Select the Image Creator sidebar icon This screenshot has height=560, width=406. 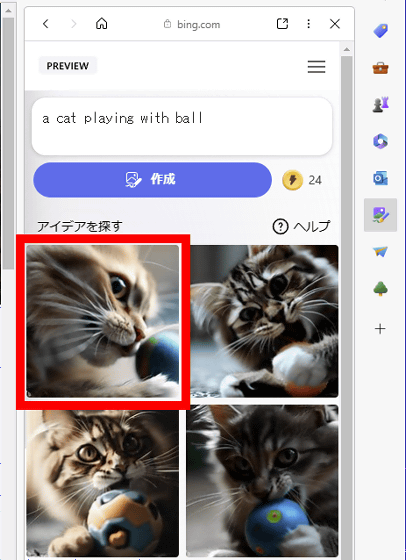[x=381, y=215]
